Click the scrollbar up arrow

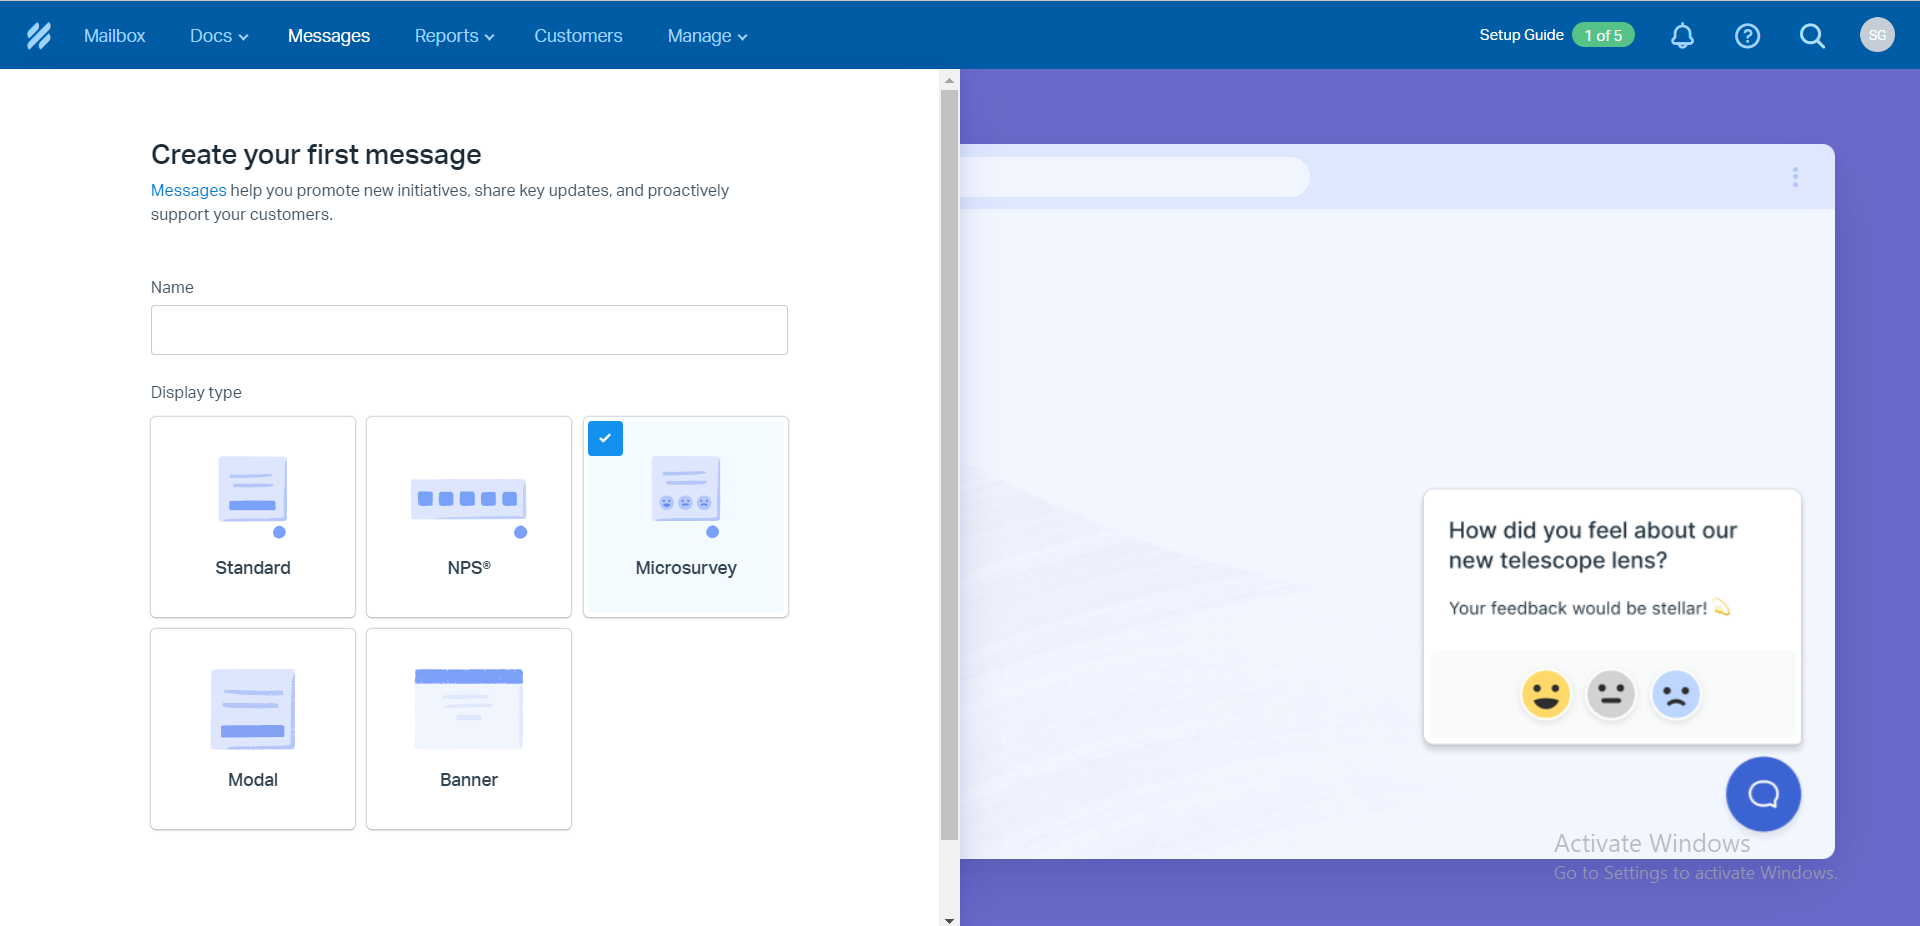949,80
